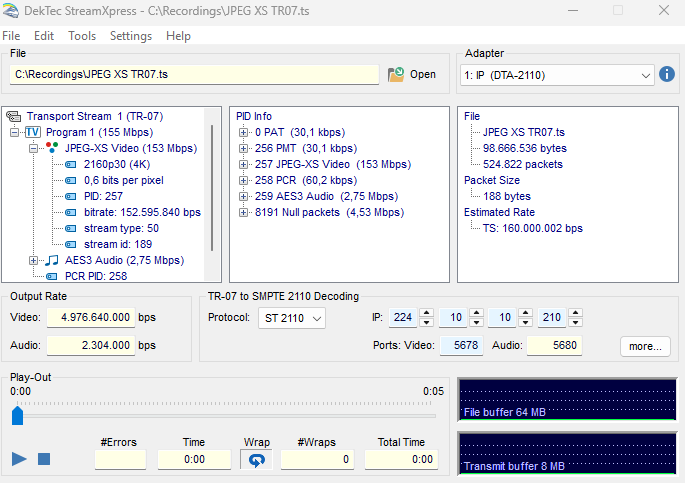Click the icon next to 2160p30 (4K)
The image size is (685, 483).
[70, 165]
